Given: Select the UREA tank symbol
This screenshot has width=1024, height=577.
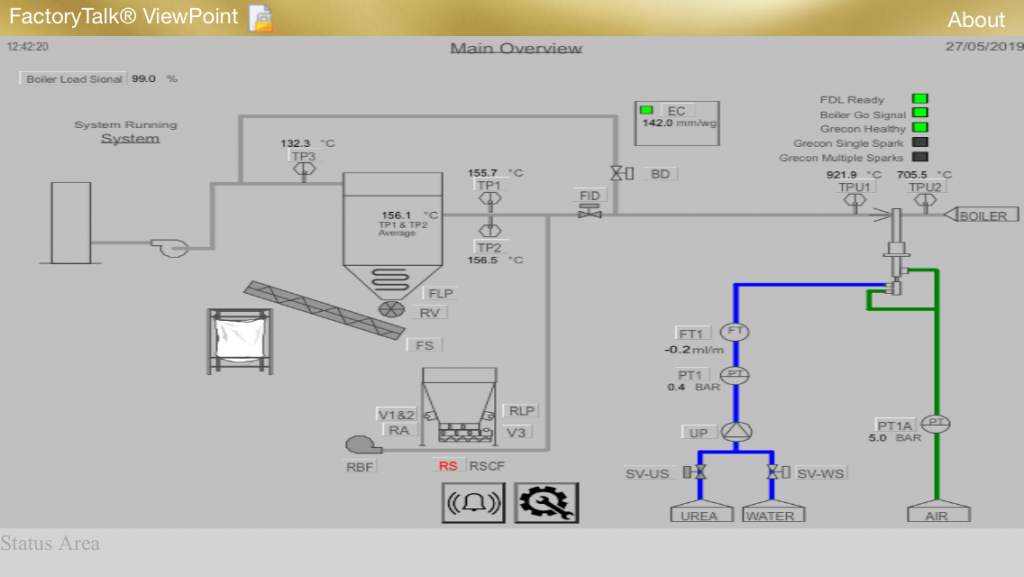Looking at the screenshot, I should 701,511.
